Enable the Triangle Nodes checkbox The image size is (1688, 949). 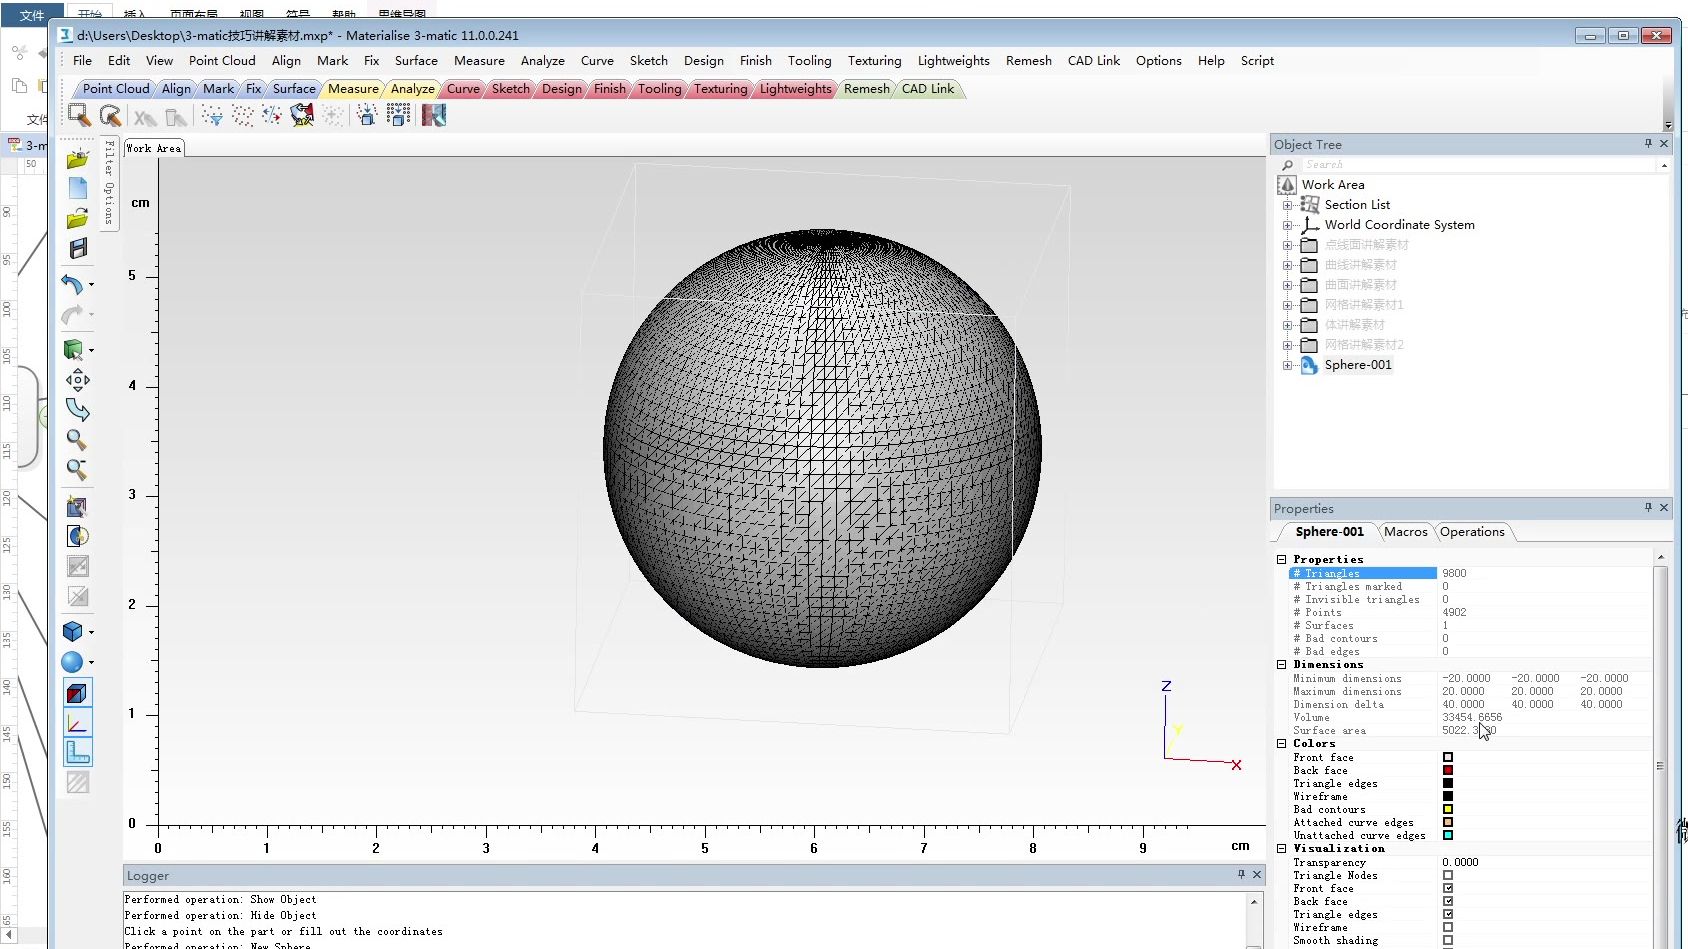tap(1447, 875)
